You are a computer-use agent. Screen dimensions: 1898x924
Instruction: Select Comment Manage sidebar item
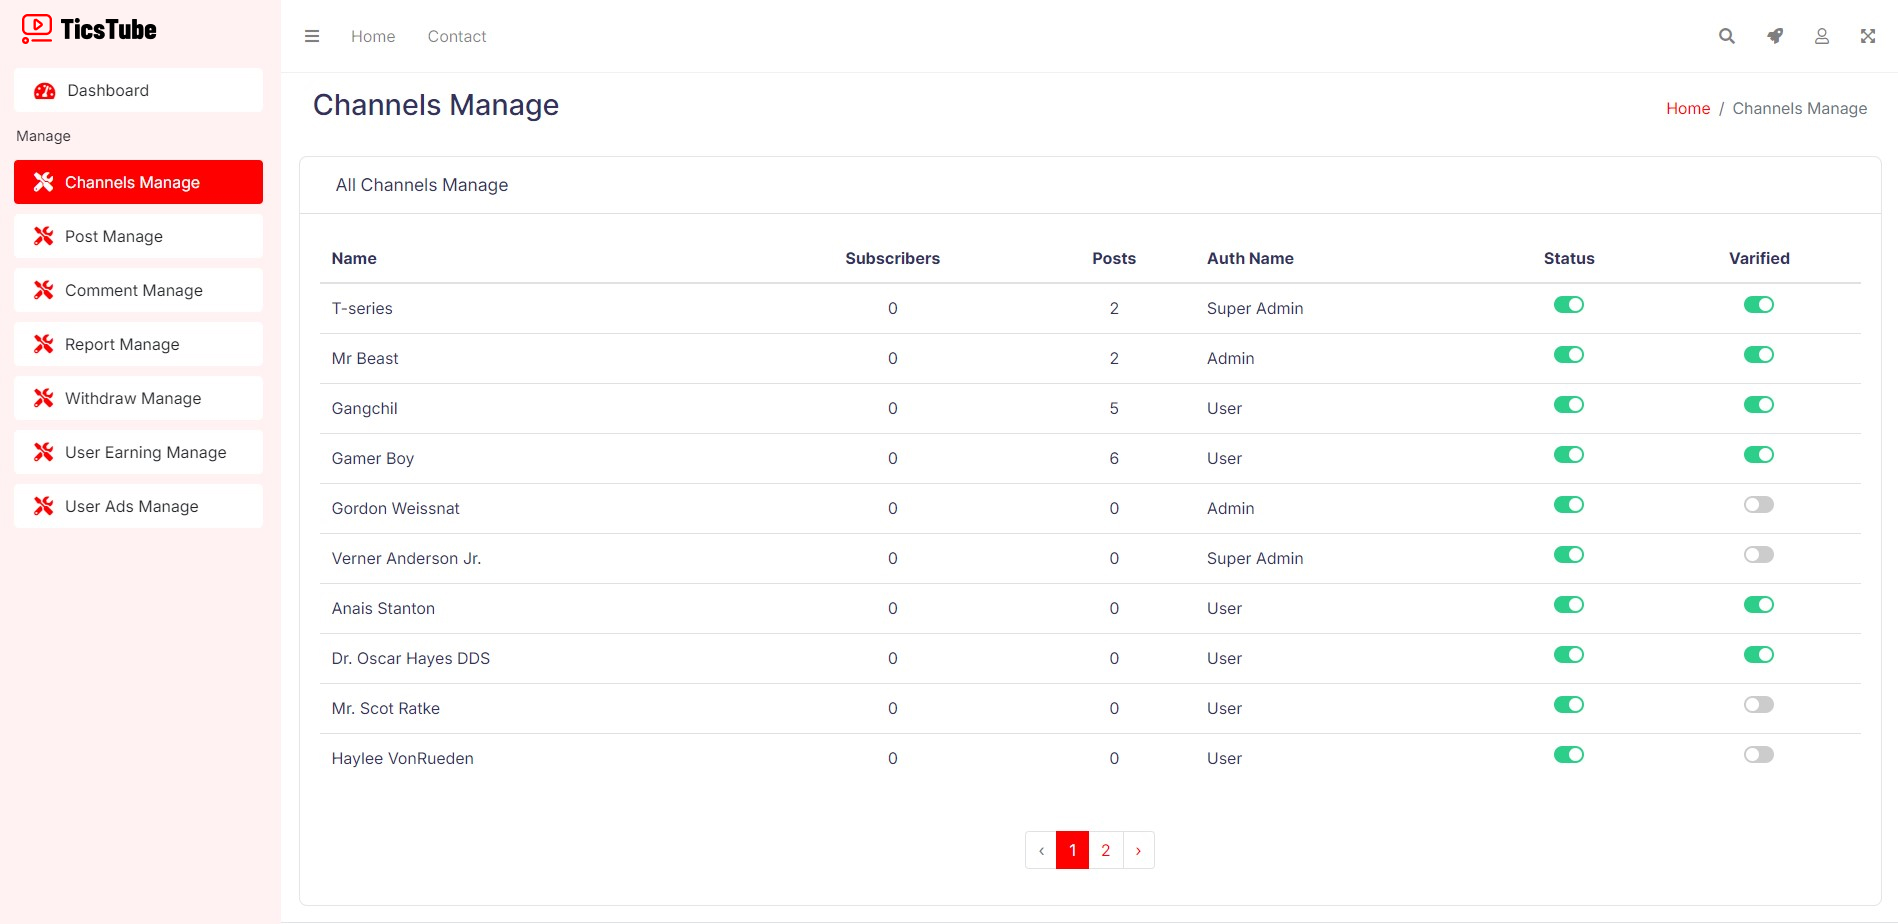tap(134, 290)
